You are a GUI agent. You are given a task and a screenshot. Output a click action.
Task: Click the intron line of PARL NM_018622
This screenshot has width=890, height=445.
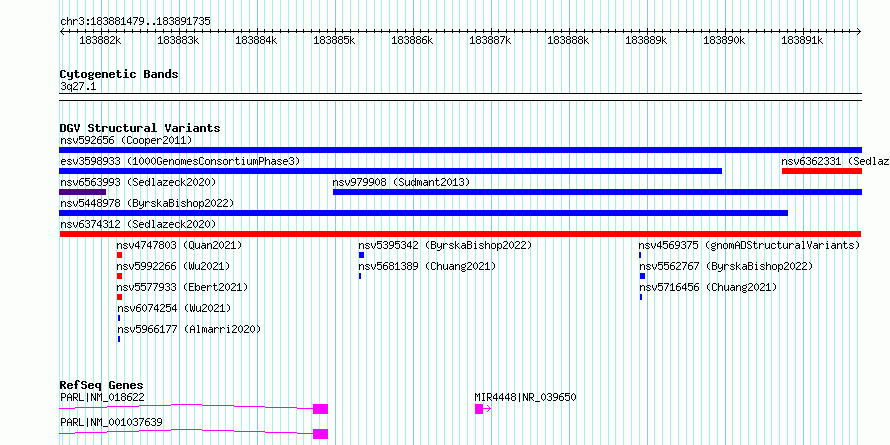pos(186,406)
